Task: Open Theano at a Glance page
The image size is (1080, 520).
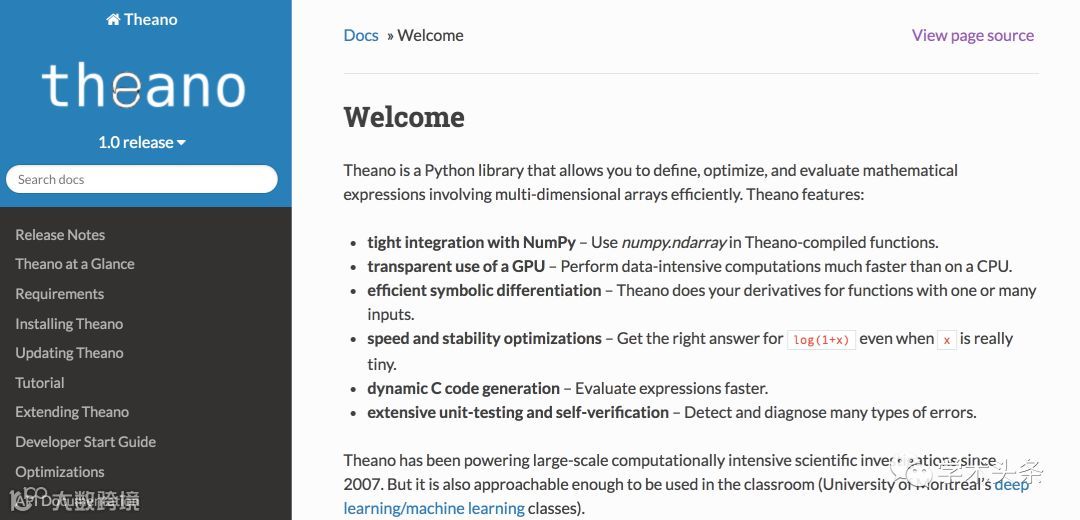Action: [x=75, y=264]
